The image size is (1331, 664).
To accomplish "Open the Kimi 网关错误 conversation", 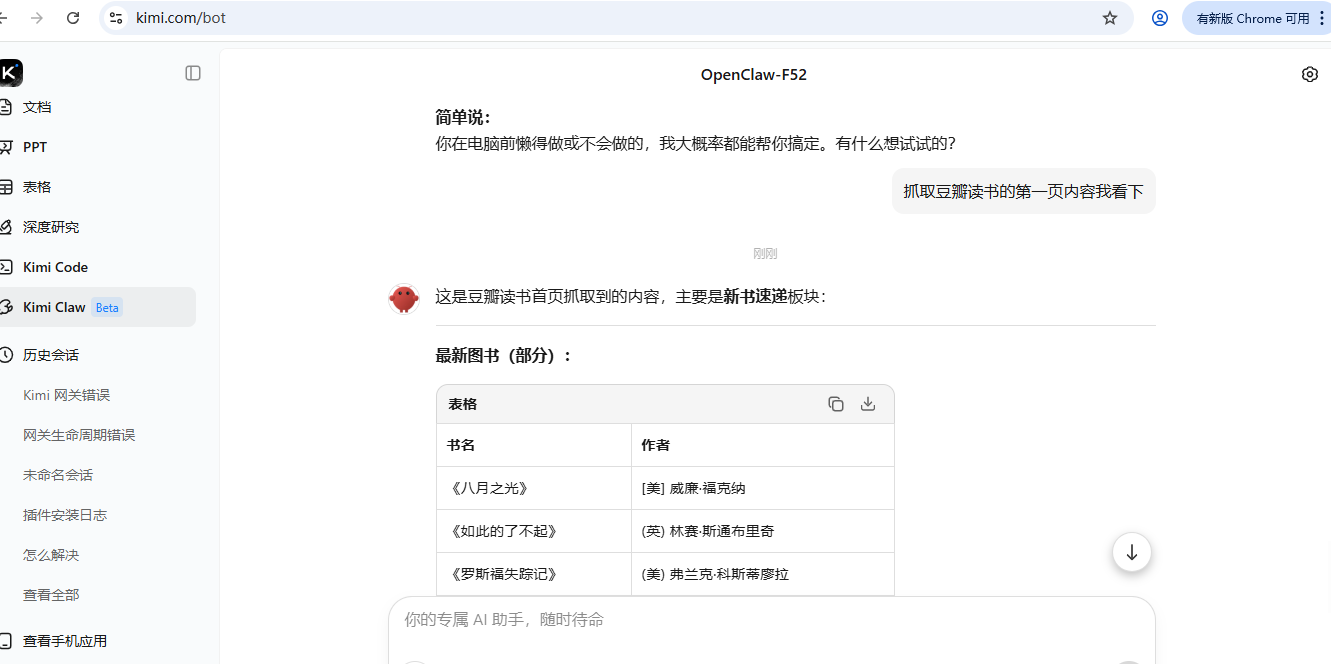I will point(66,395).
